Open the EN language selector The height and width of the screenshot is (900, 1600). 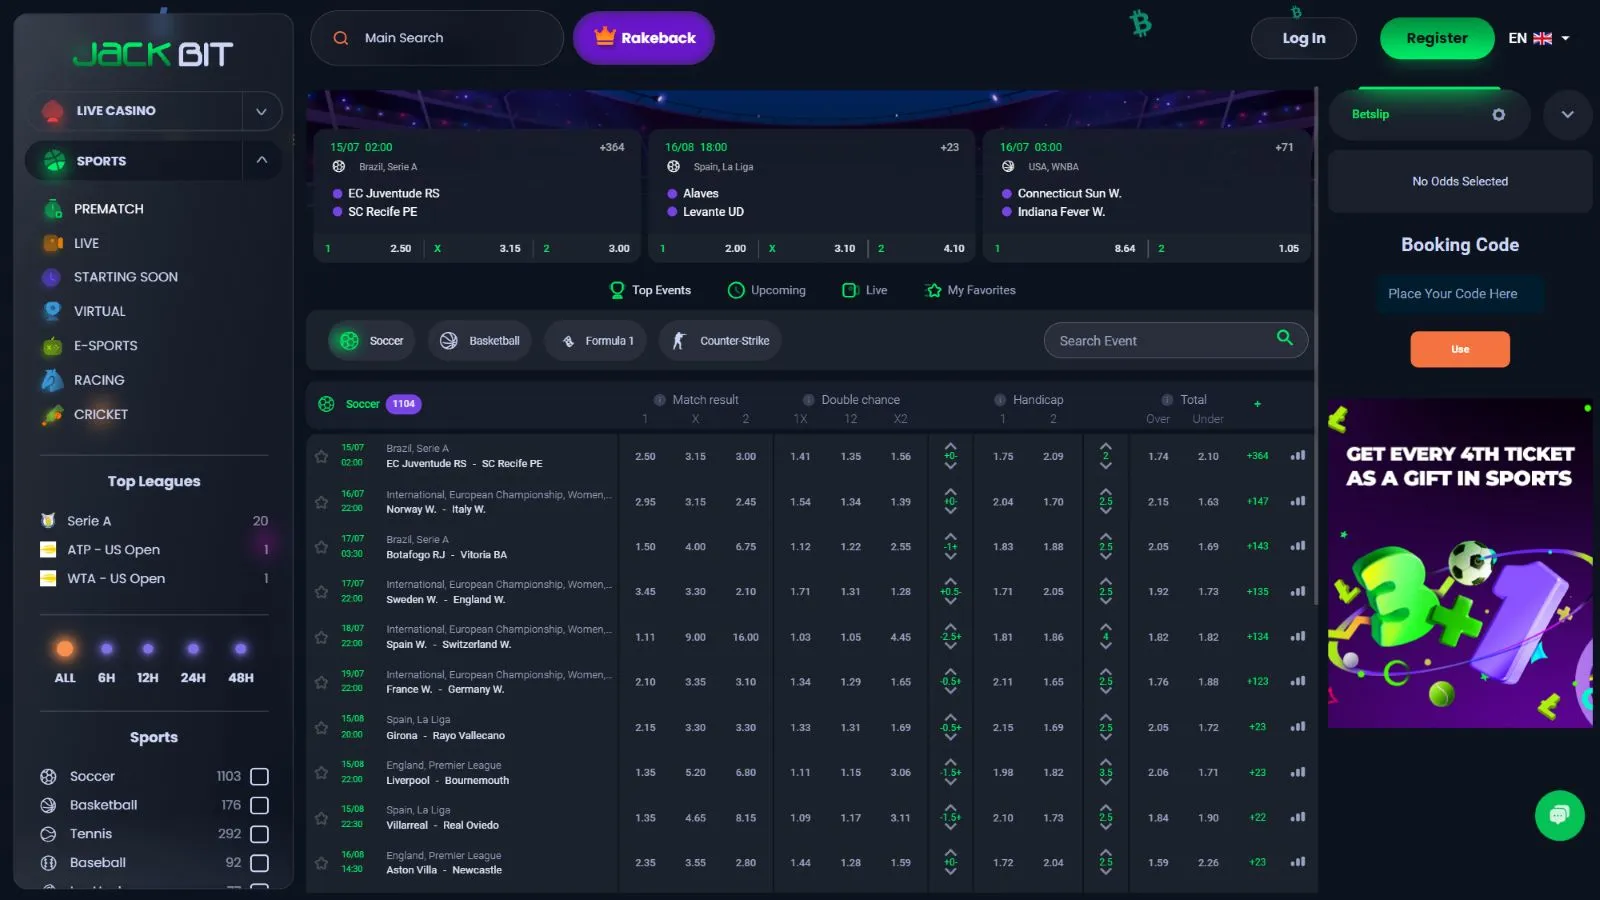click(1539, 38)
